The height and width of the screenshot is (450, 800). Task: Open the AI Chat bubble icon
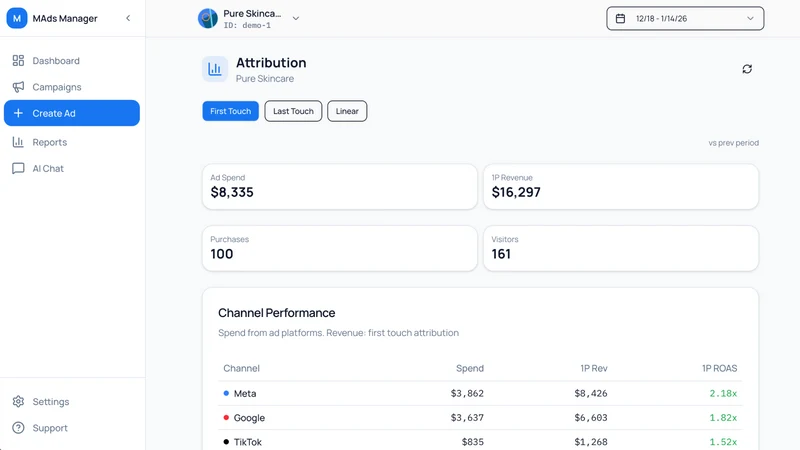(x=18, y=168)
